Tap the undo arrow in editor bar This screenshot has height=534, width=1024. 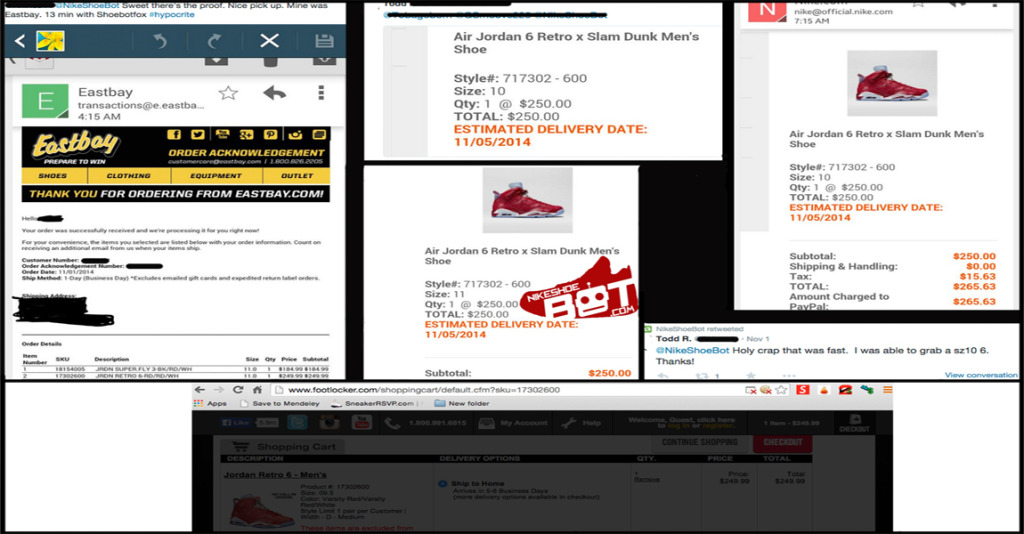tap(160, 41)
